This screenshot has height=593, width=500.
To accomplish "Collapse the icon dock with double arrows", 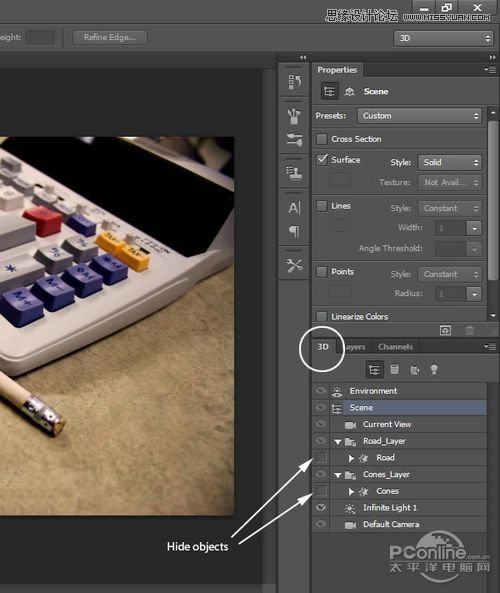I will (303, 57).
